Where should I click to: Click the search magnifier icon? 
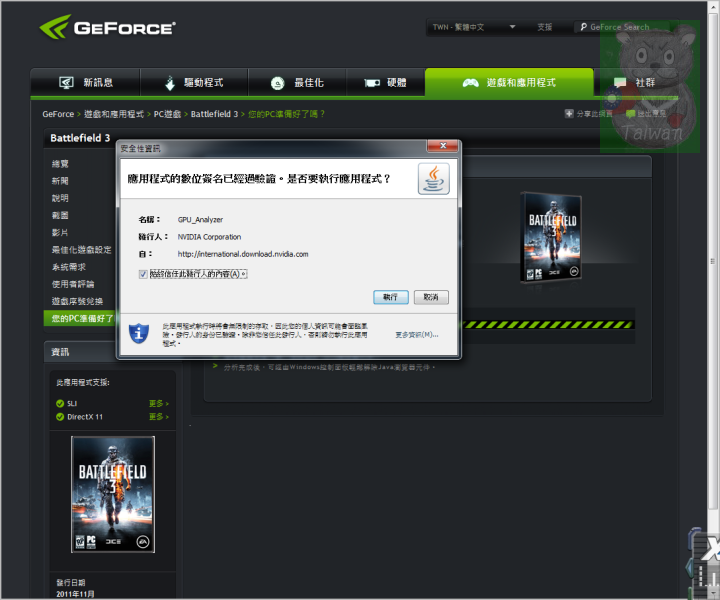[x=583, y=27]
